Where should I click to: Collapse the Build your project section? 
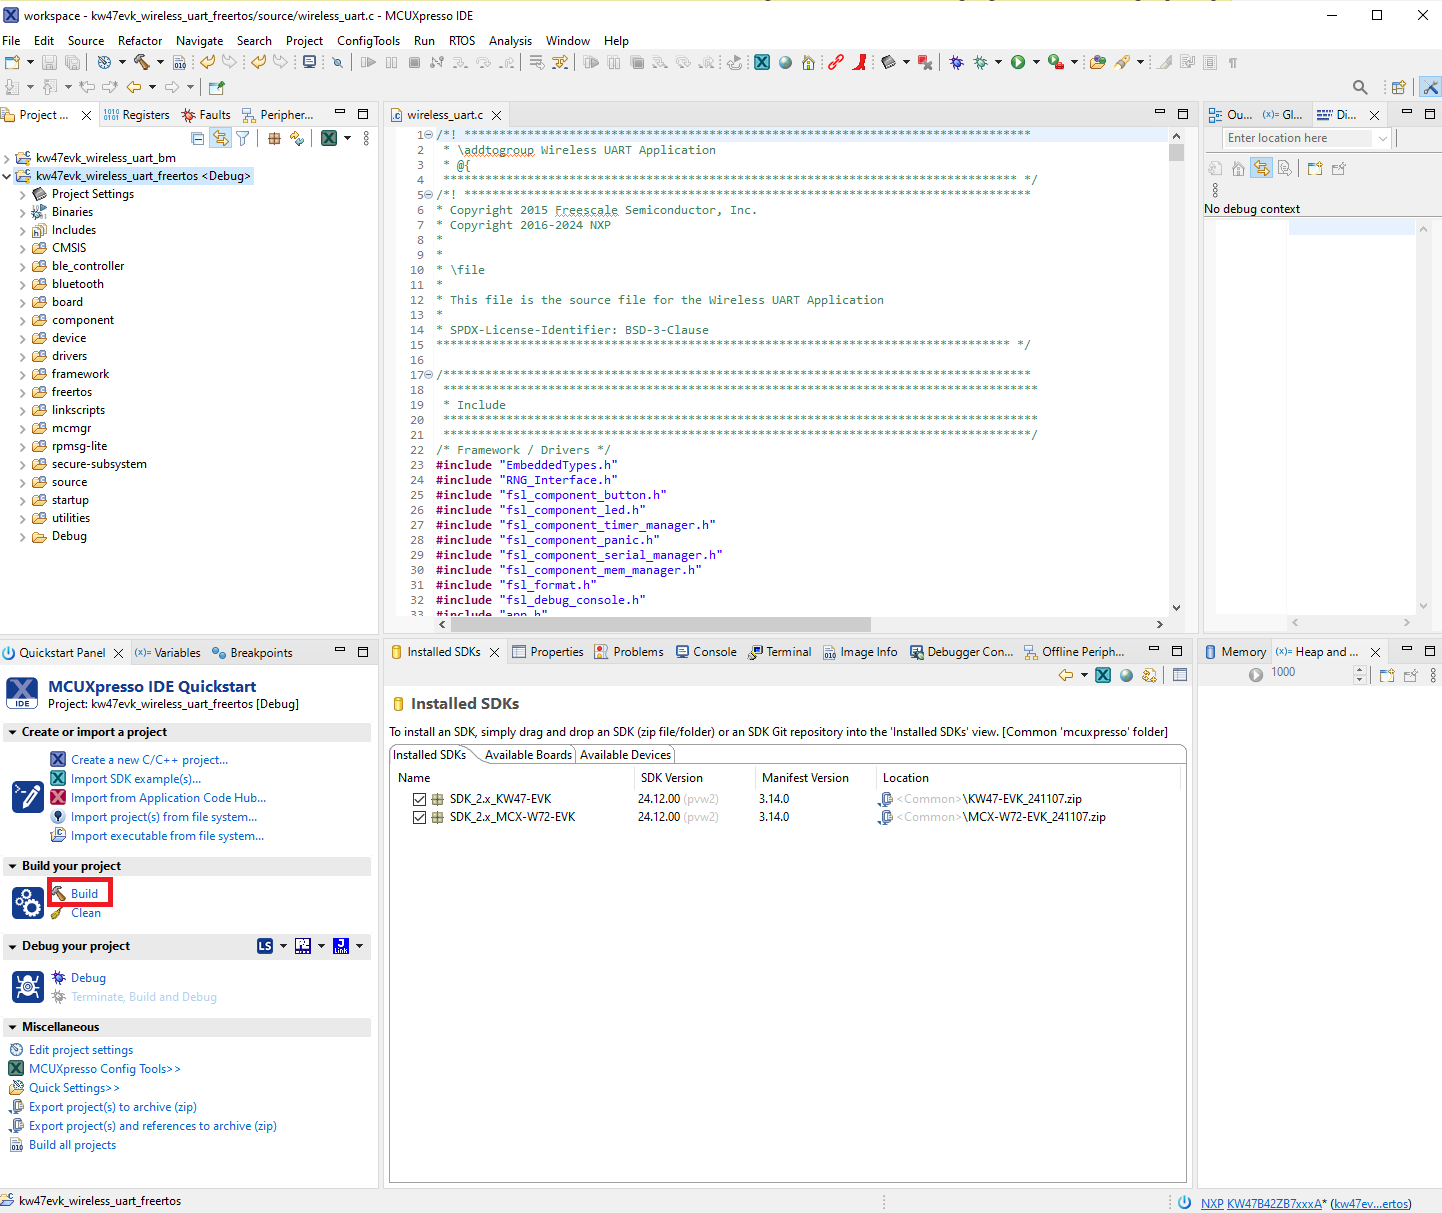12,866
